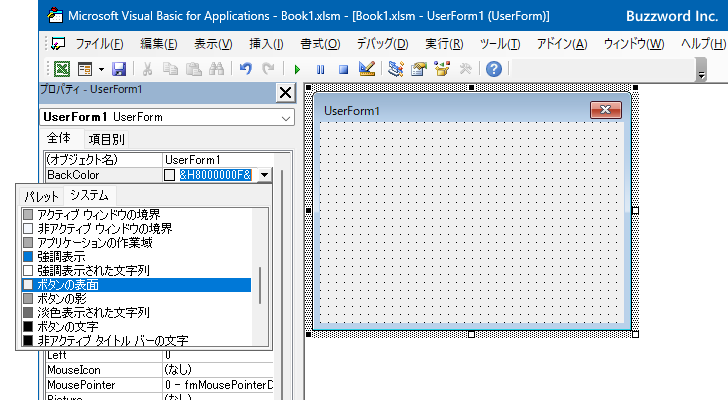Open the ウィンドウ(W) menu

click(x=634, y=44)
